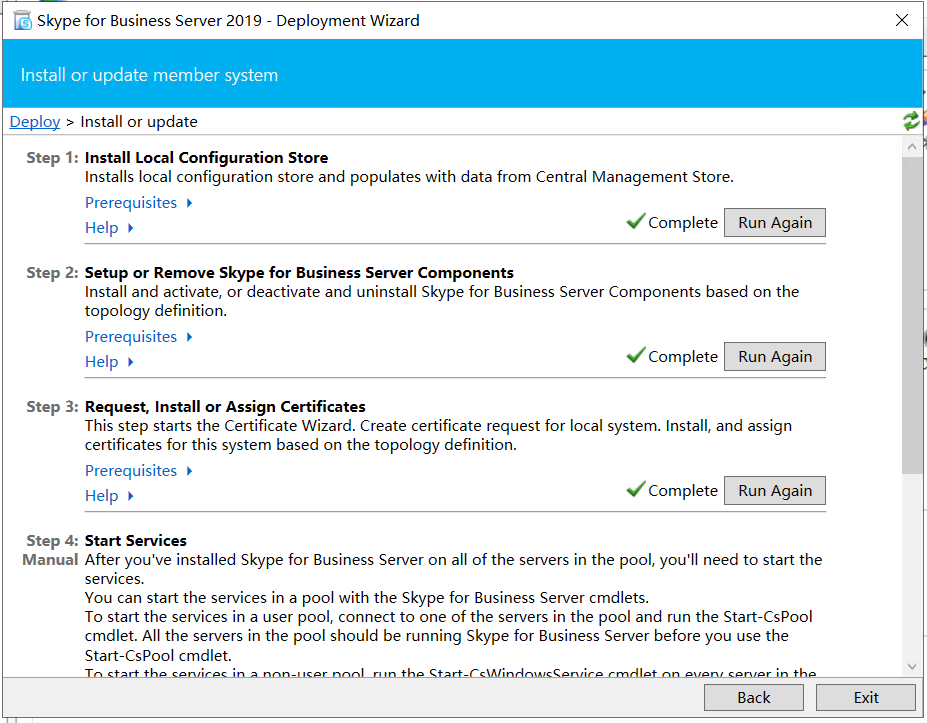The width and height of the screenshot is (927, 723).
Task: Click the Step 1 'Complete' status text
Action: pos(683,223)
